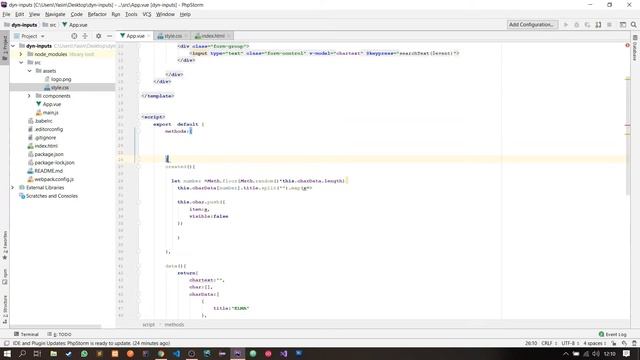Open the Navigate menu
The width and height of the screenshot is (640, 360).
click(x=55, y=14)
